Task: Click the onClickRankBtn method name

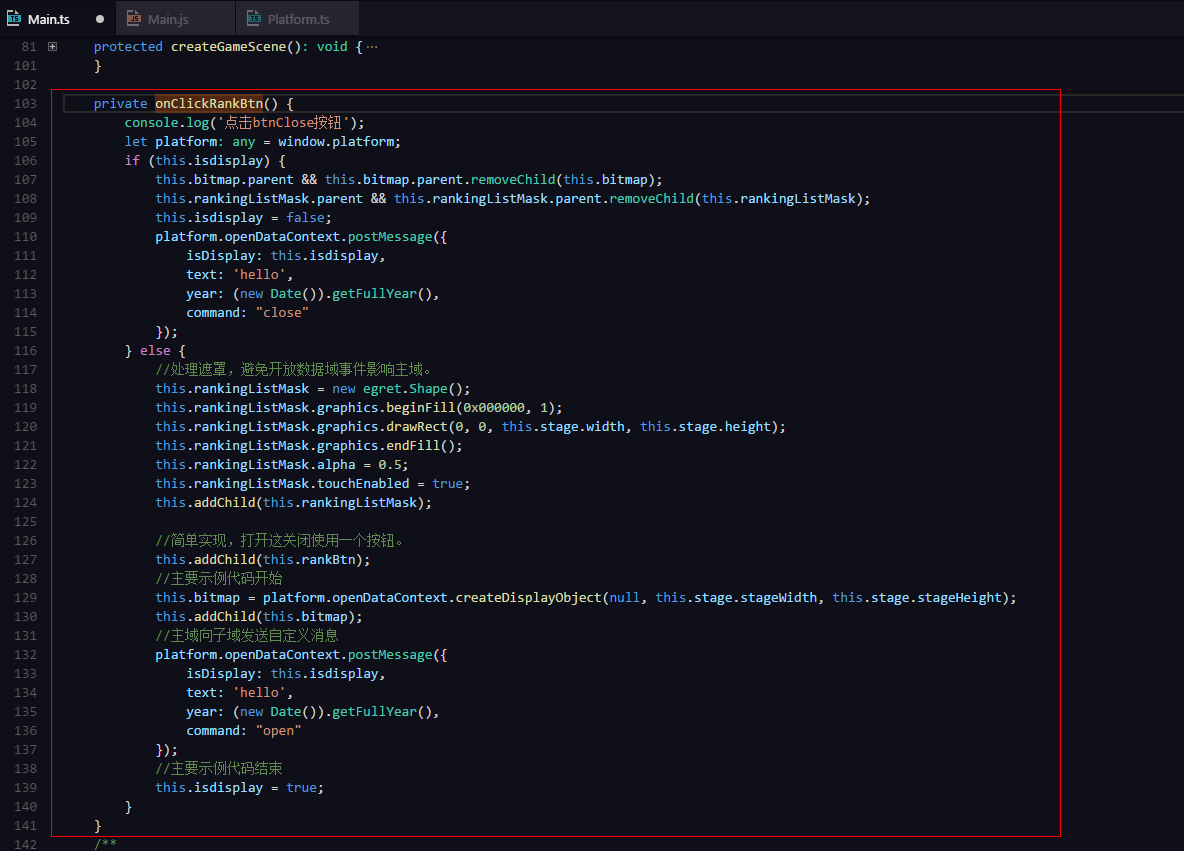Action: tap(208, 104)
